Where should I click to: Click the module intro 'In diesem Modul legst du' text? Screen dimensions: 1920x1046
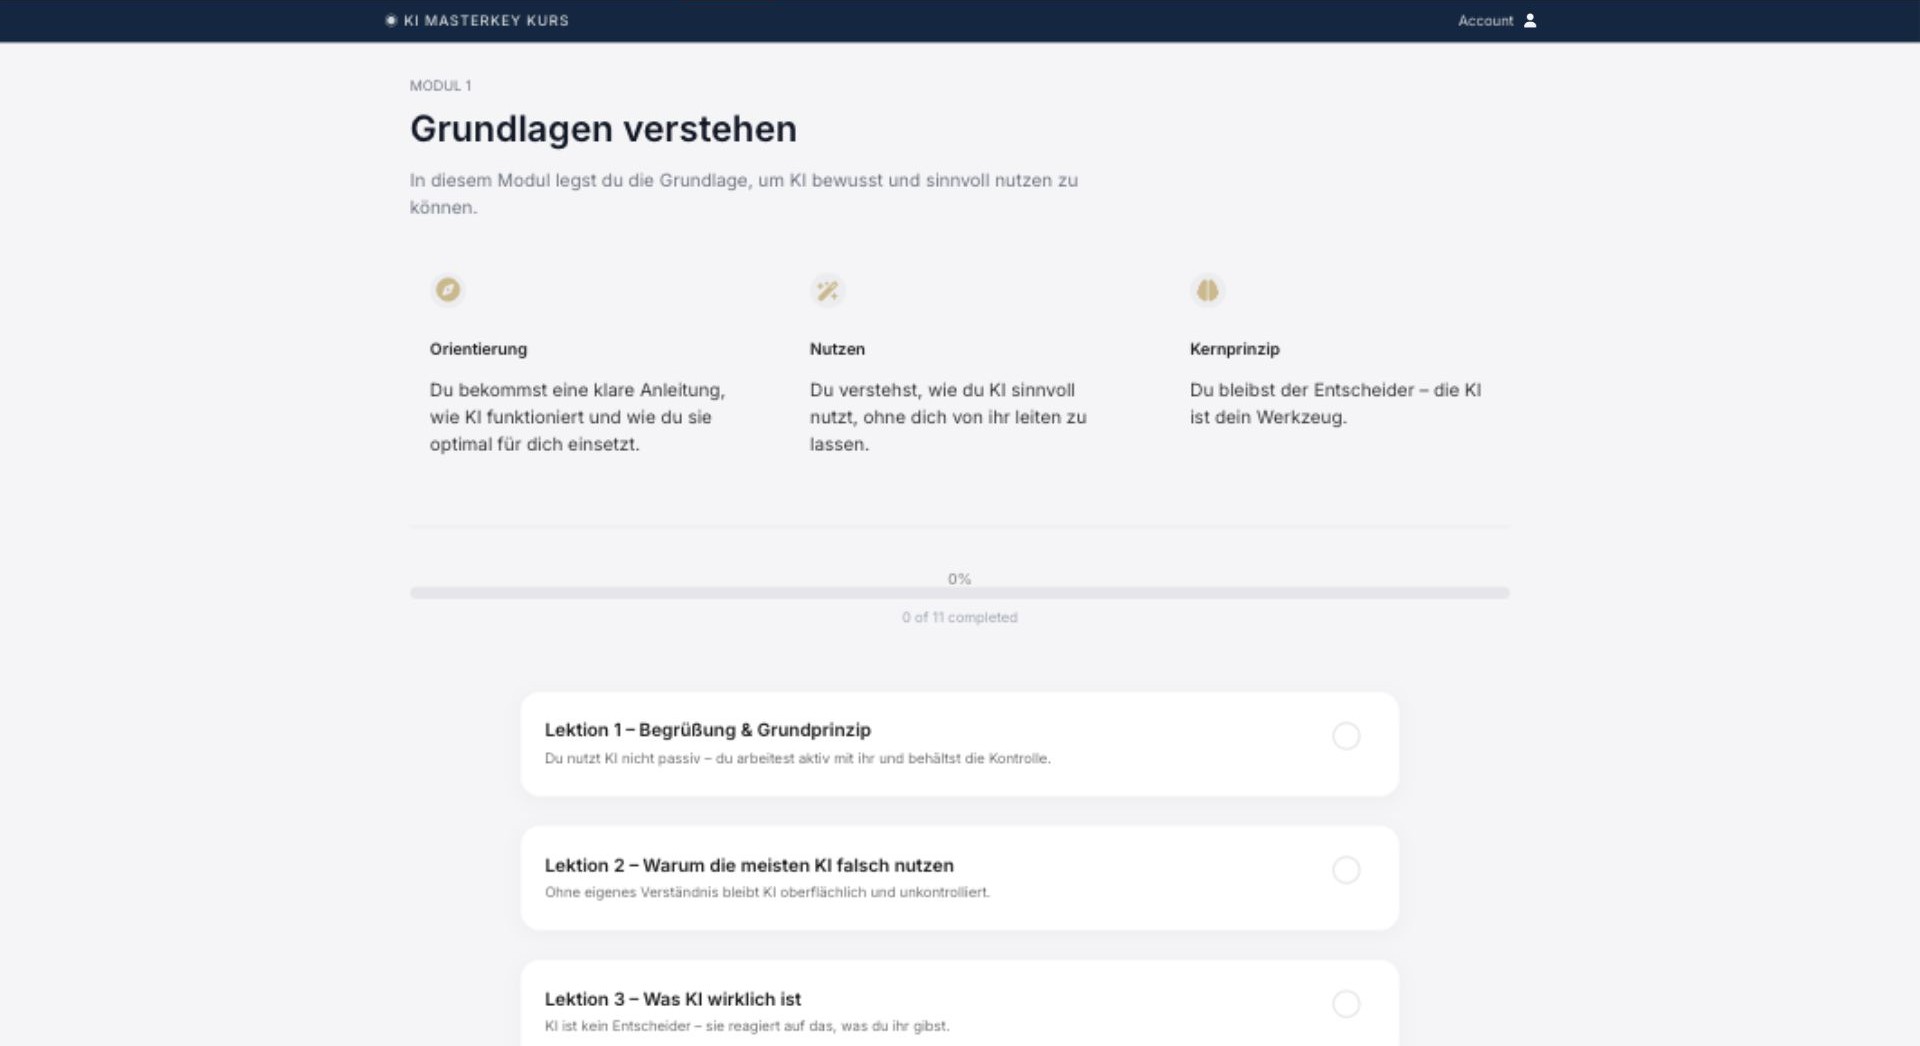pos(743,194)
